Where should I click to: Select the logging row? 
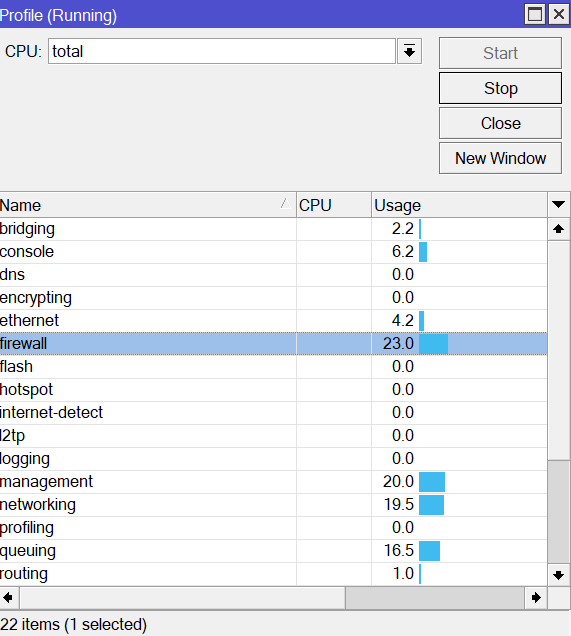click(273, 459)
